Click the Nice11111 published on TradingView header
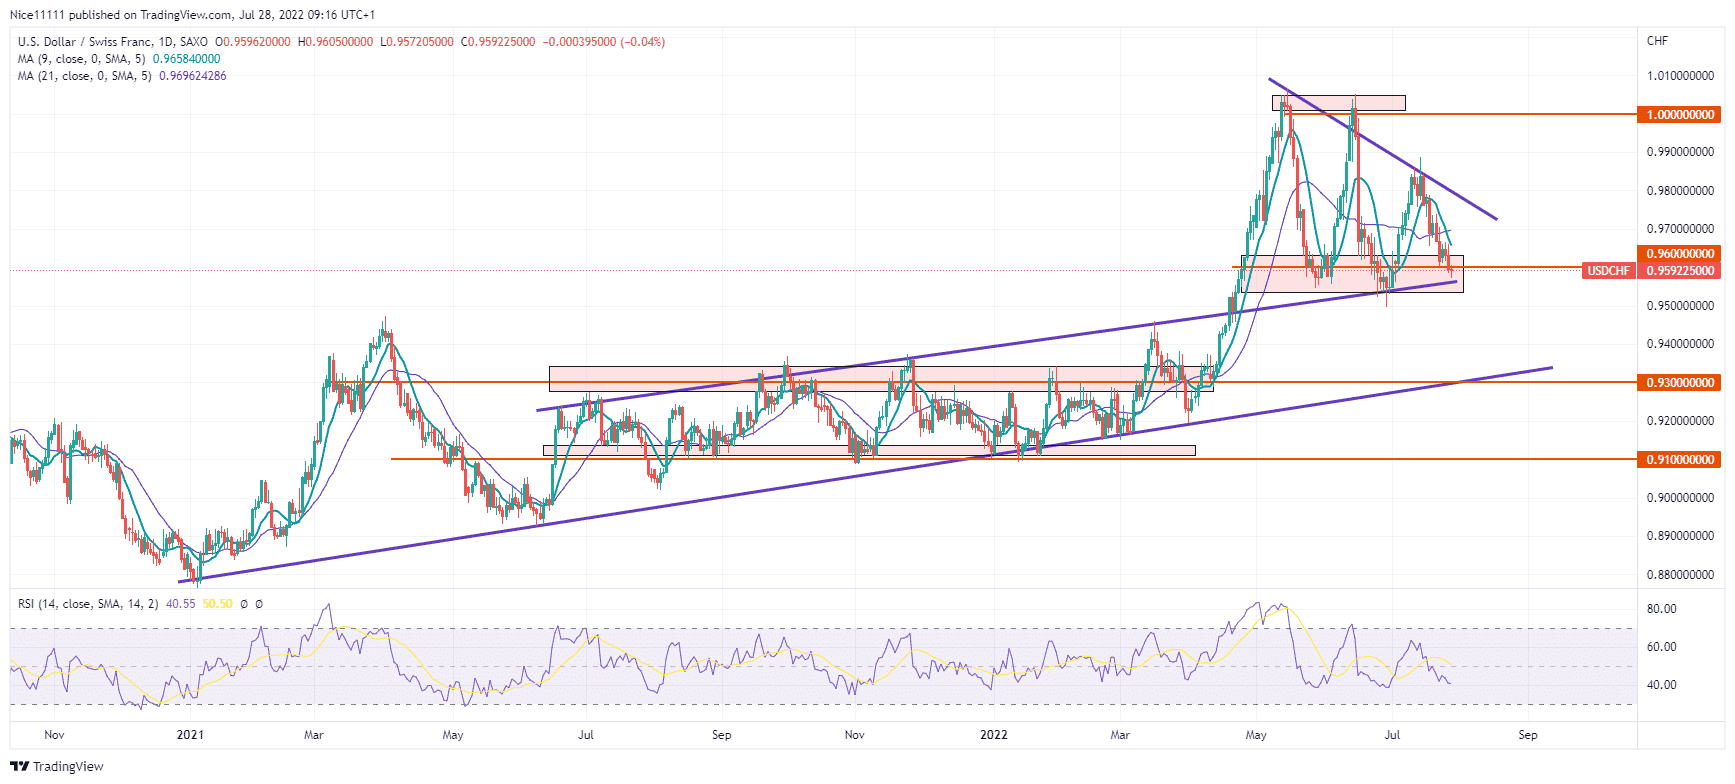1735x784 pixels. pyautogui.click(x=192, y=15)
